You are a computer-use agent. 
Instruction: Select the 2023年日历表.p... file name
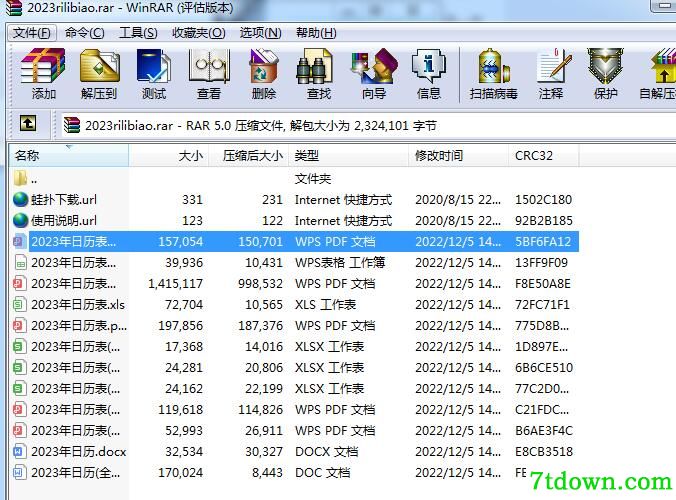tap(79, 325)
